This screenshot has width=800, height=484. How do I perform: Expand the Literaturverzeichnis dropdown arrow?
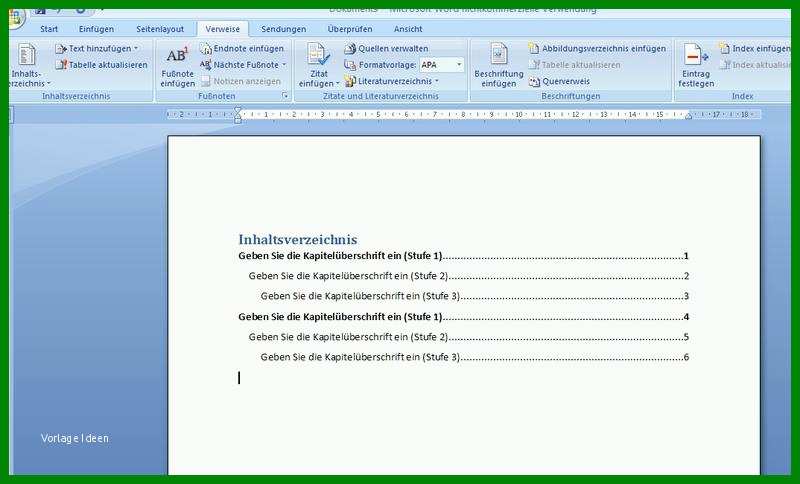(437, 82)
